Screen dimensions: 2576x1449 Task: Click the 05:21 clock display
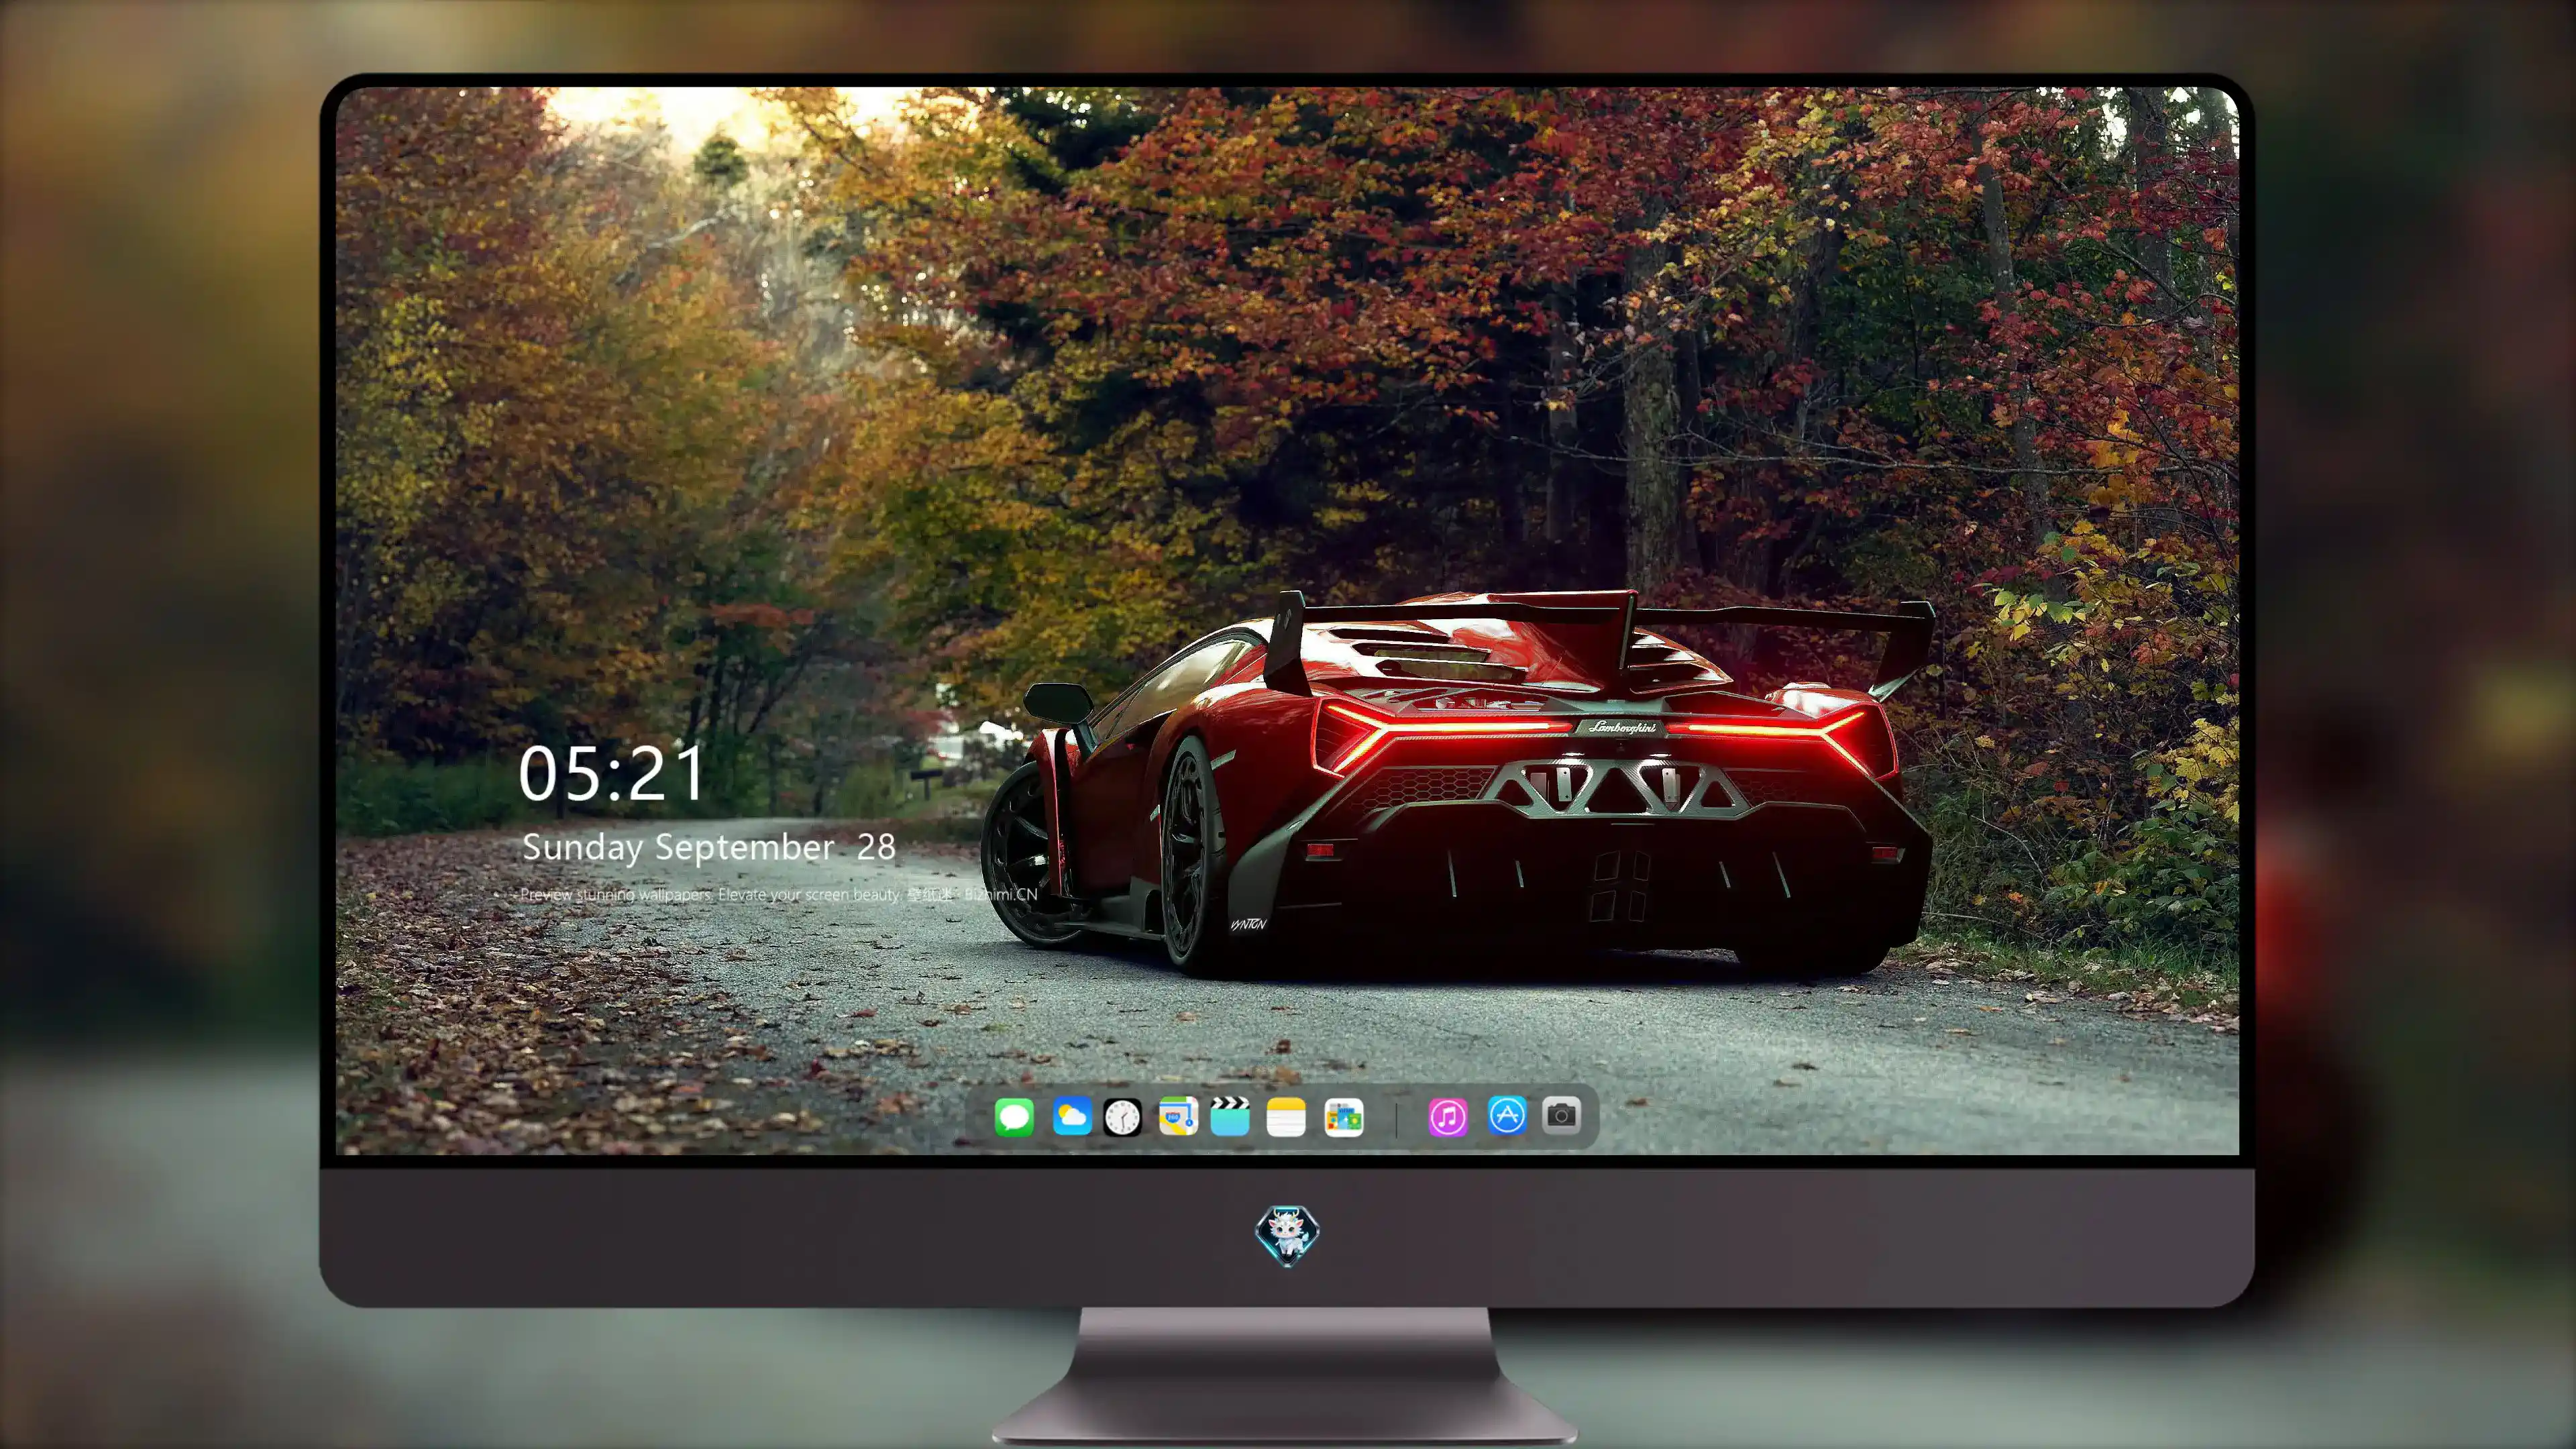pos(612,774)
